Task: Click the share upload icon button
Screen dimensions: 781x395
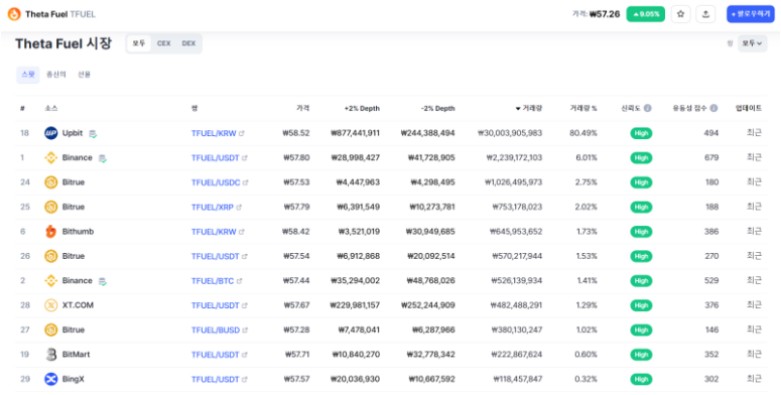Action: click(705, 14)
